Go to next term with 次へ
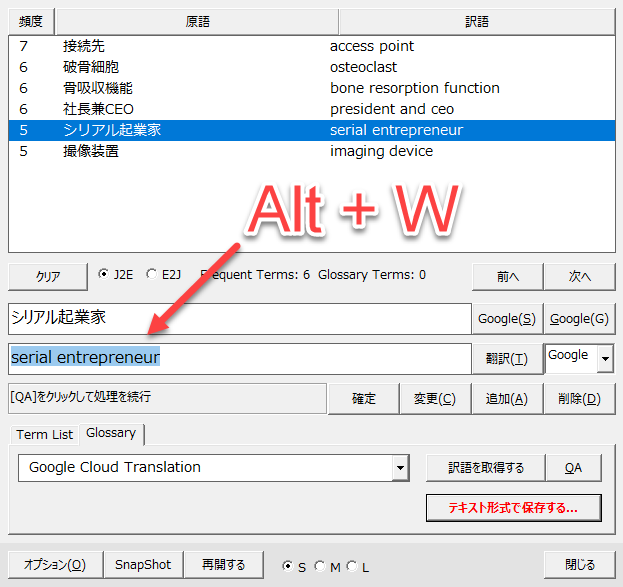Viewport: 623px width, 587px height. 580,277
